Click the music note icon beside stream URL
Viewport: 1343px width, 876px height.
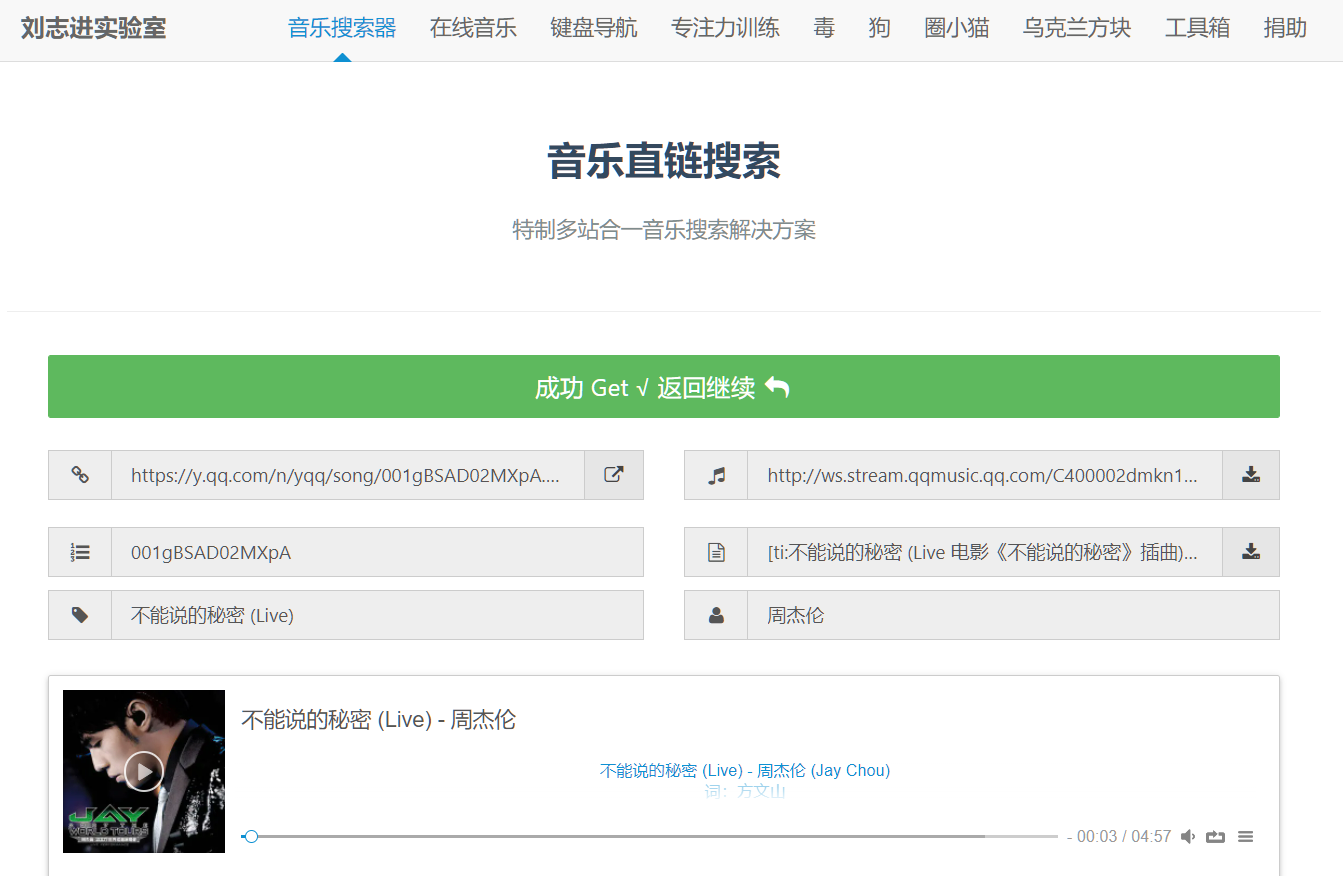coord(716,475)
